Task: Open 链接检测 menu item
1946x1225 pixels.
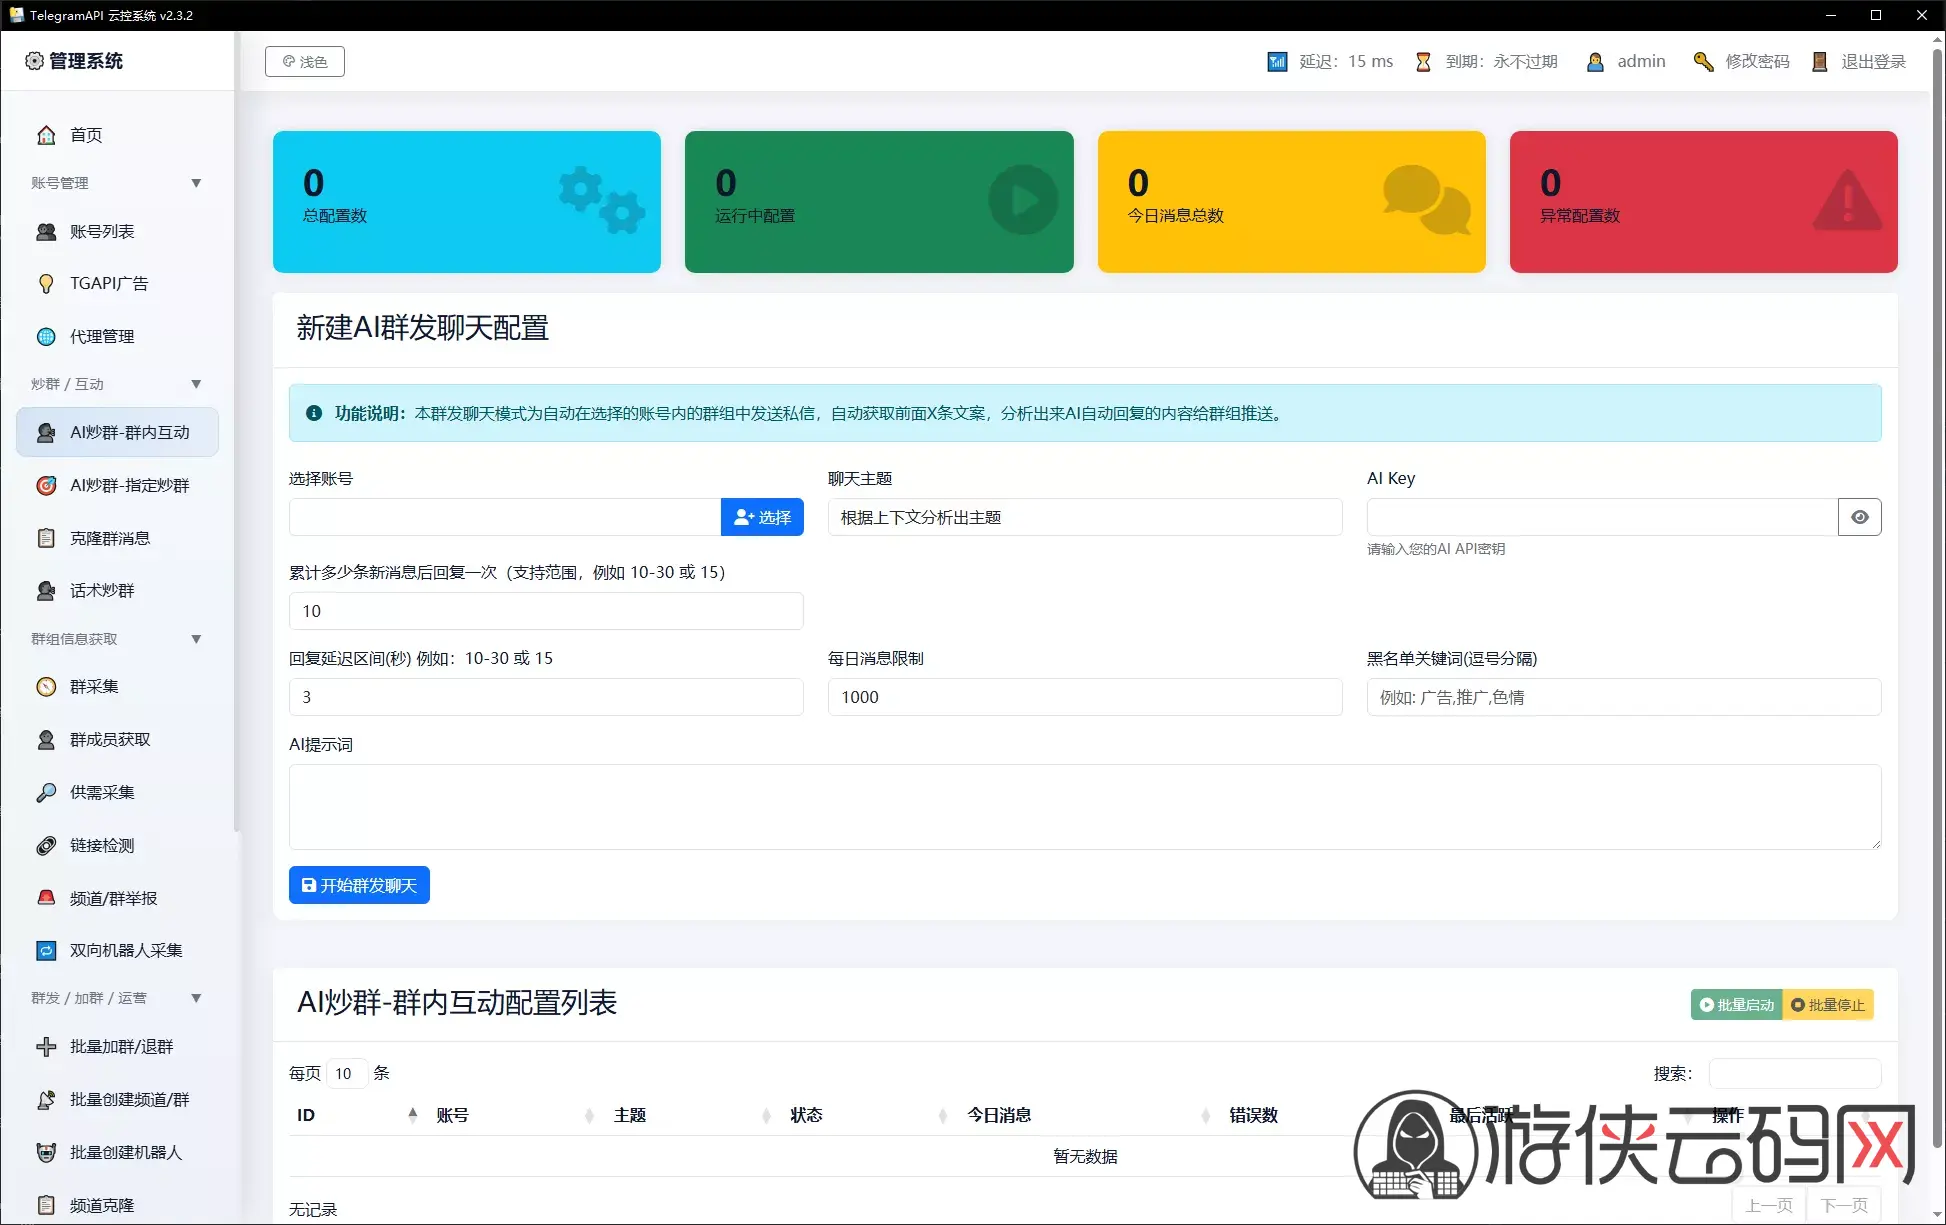Action: pos(117,846)
